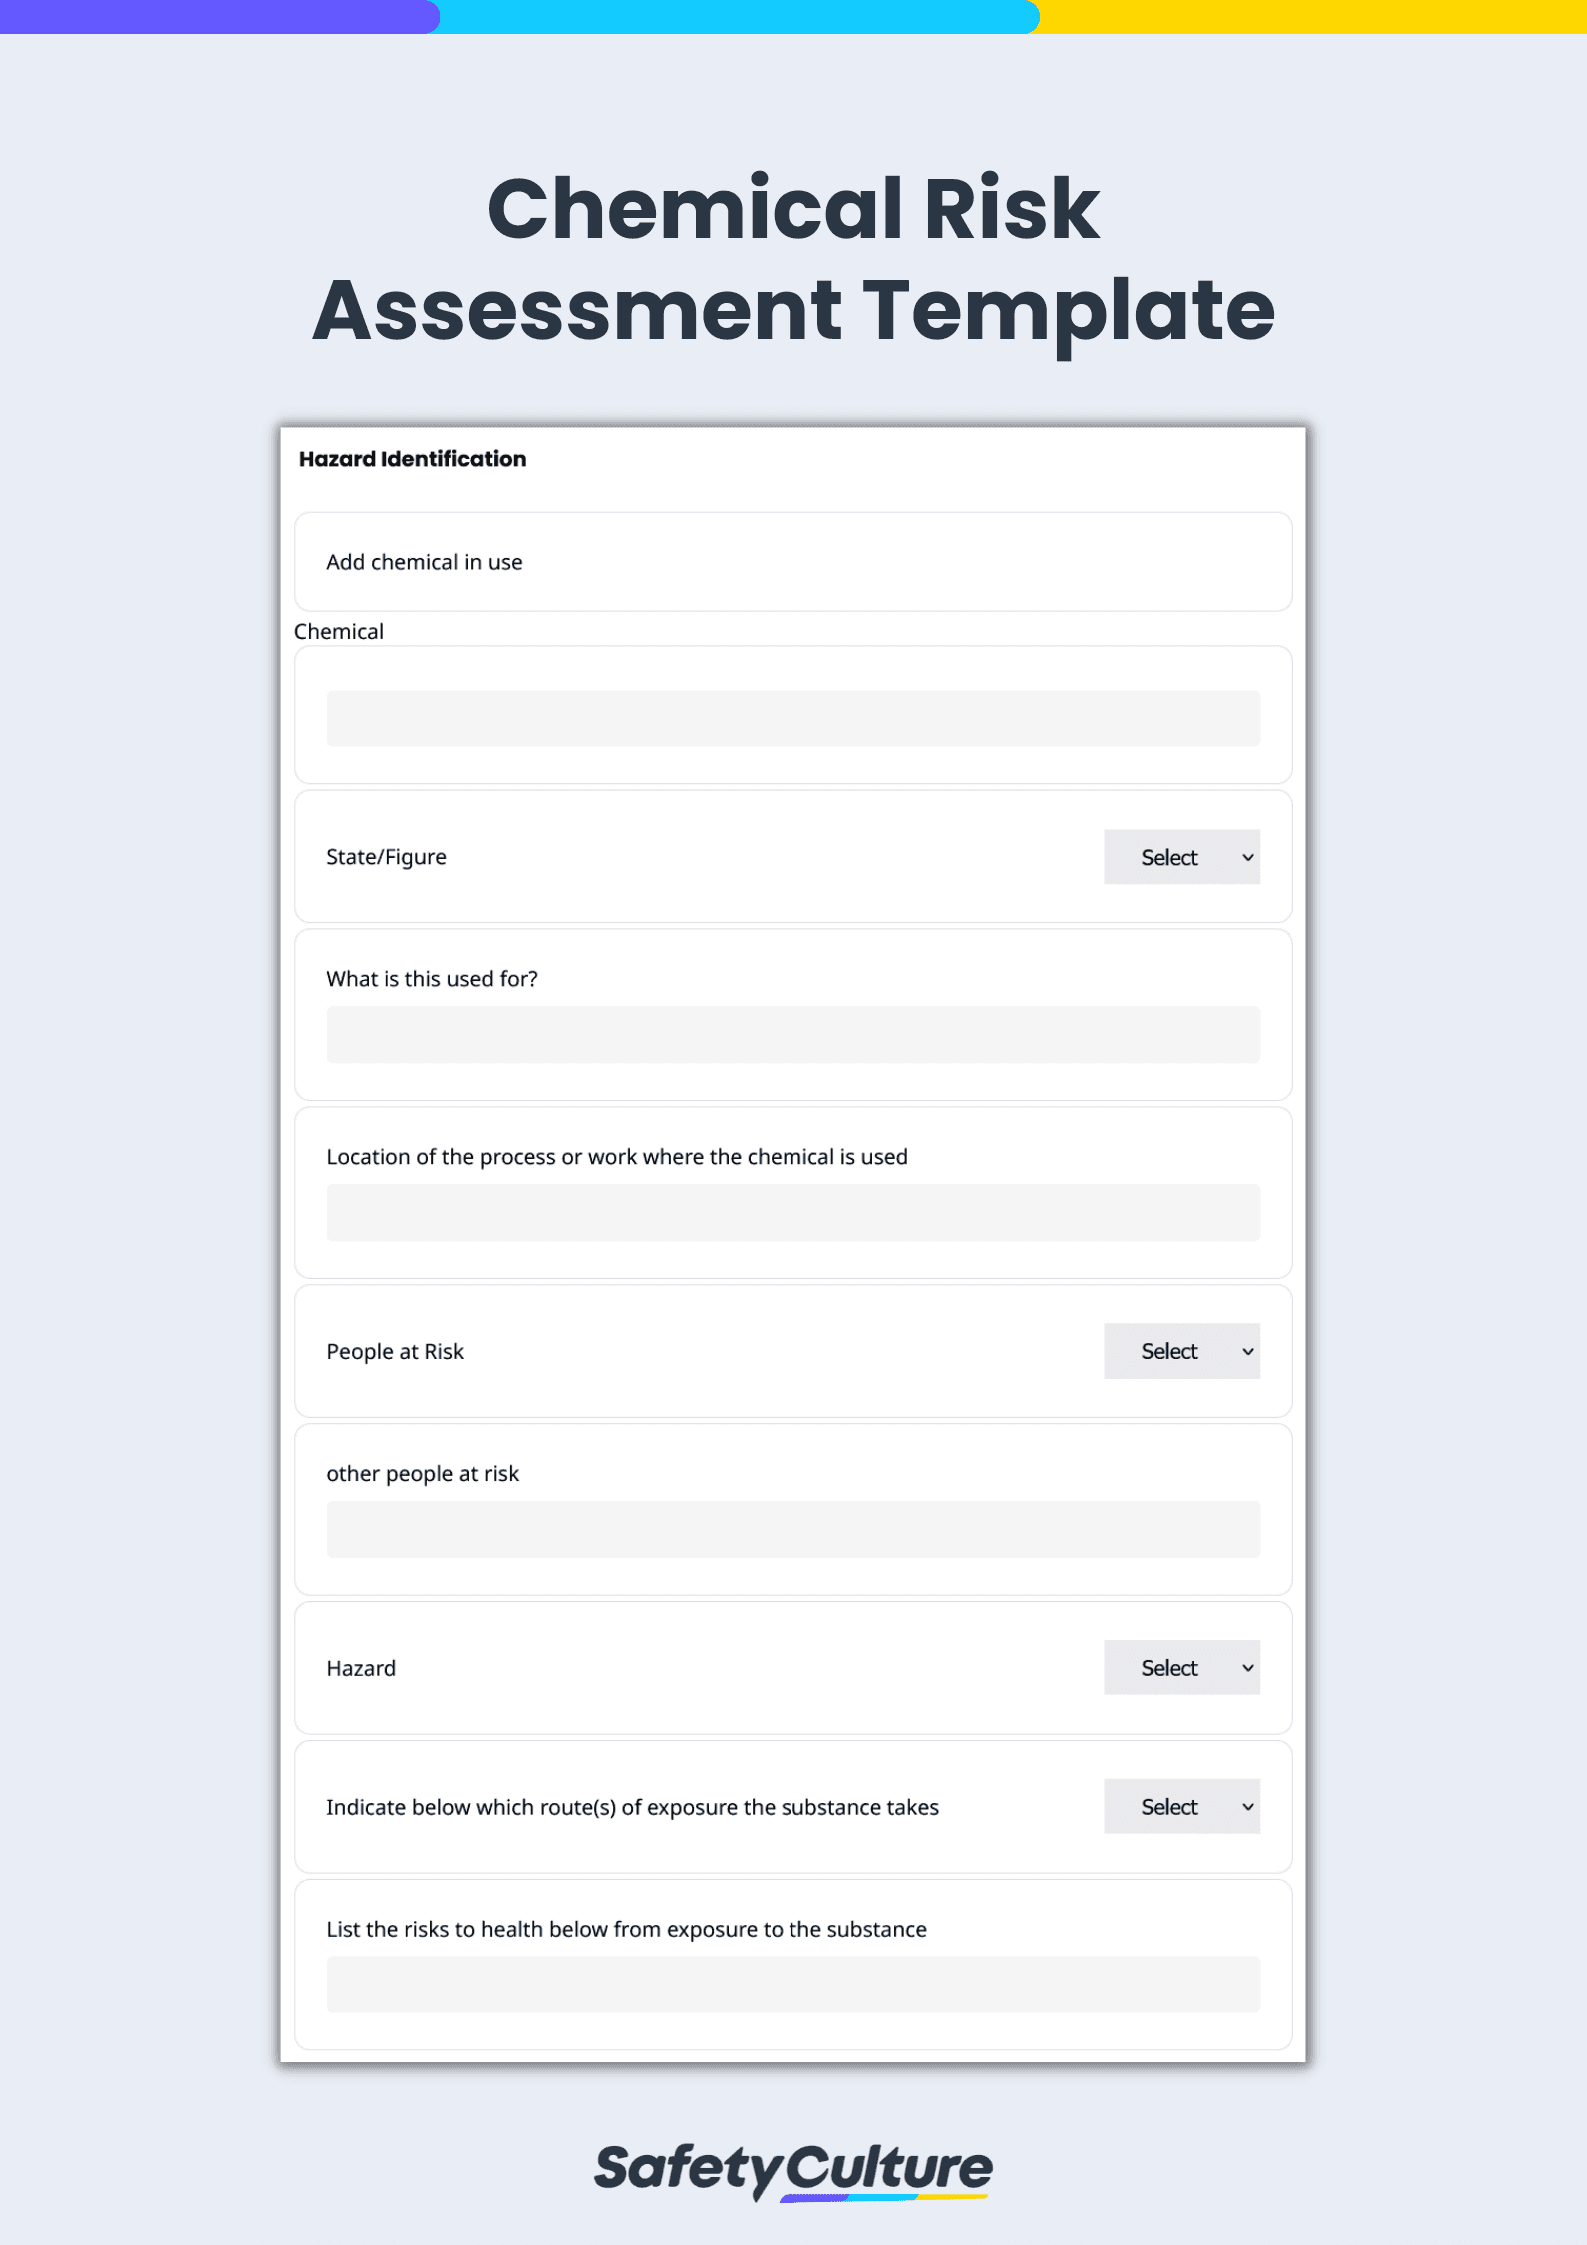Open the State/Figure dropdown

tap(1181, 857)
